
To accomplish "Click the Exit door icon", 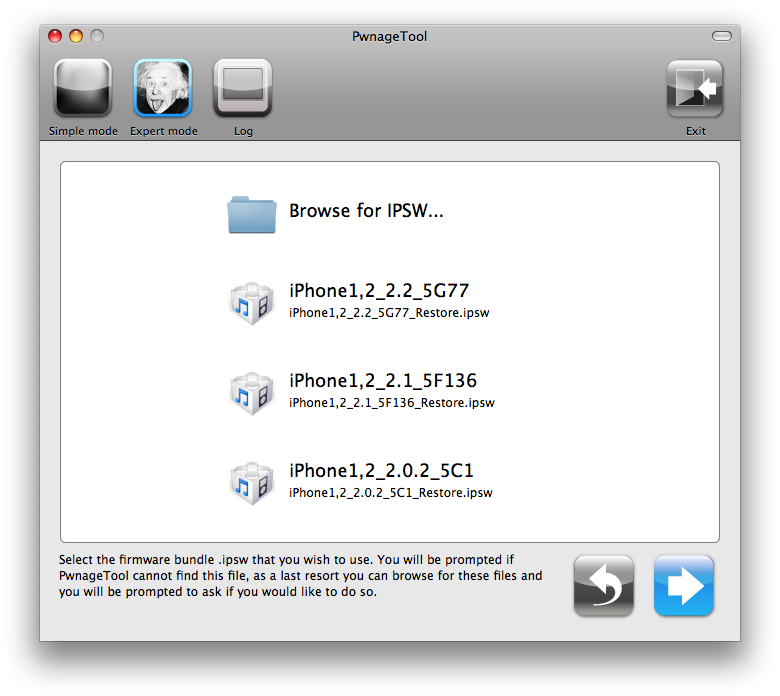I will (x=695, y=89).
